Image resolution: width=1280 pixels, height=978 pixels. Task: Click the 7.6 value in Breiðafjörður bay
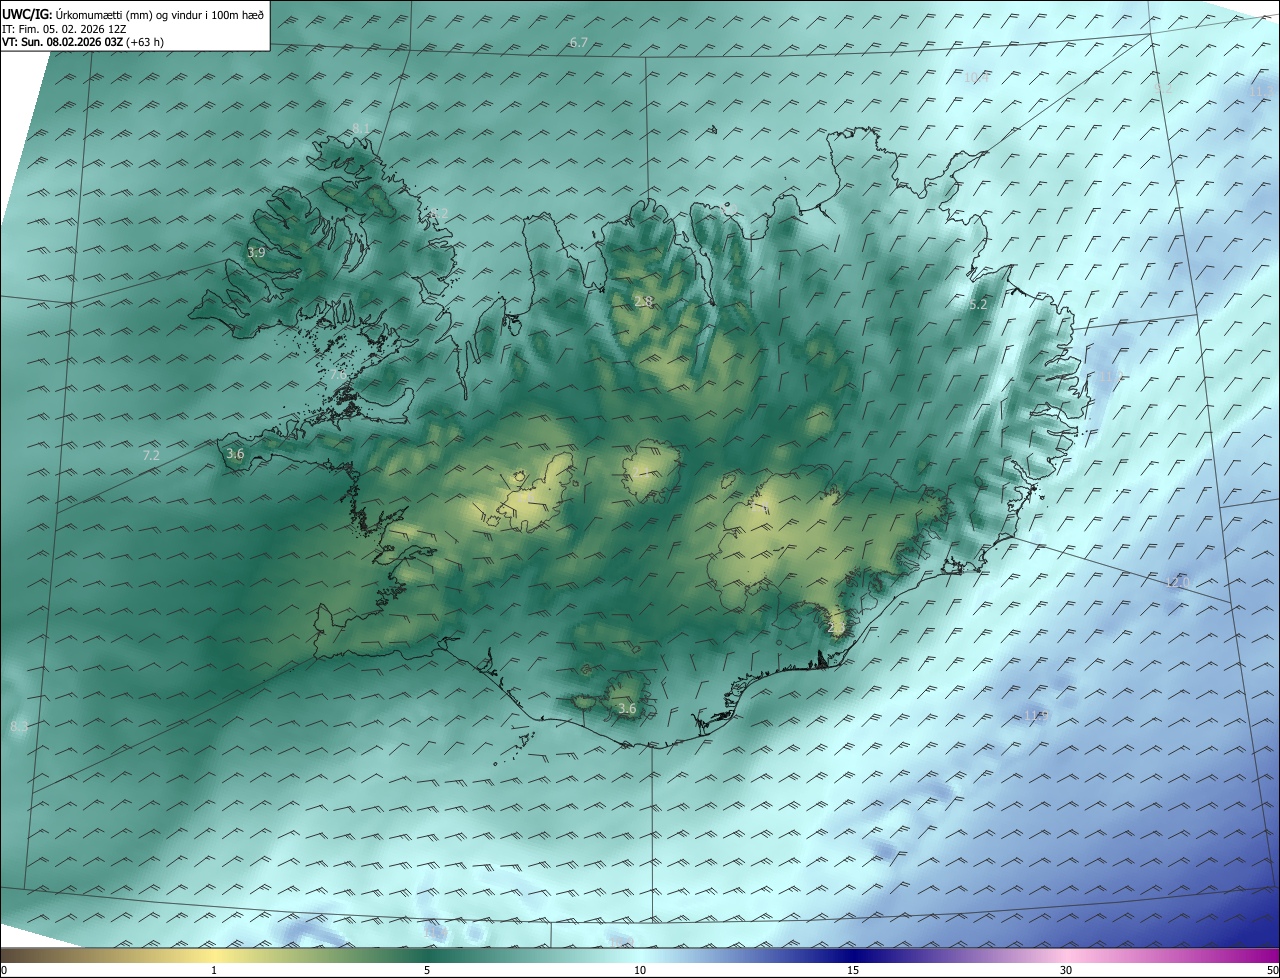click(x=339, y=374)
